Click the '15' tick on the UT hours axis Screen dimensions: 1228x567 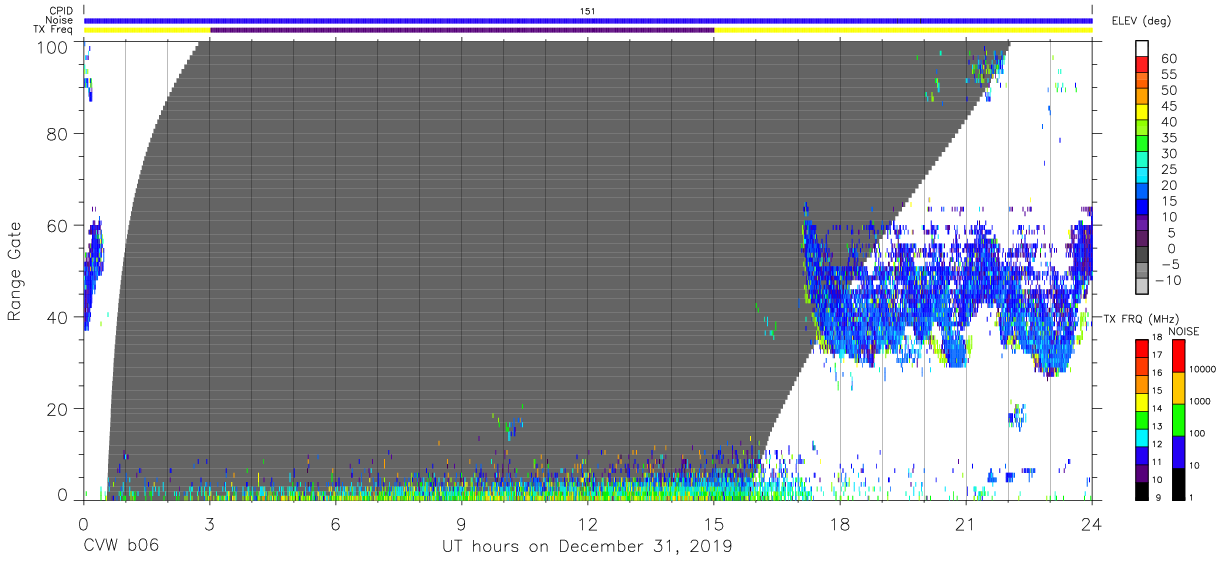coord(714,523)
